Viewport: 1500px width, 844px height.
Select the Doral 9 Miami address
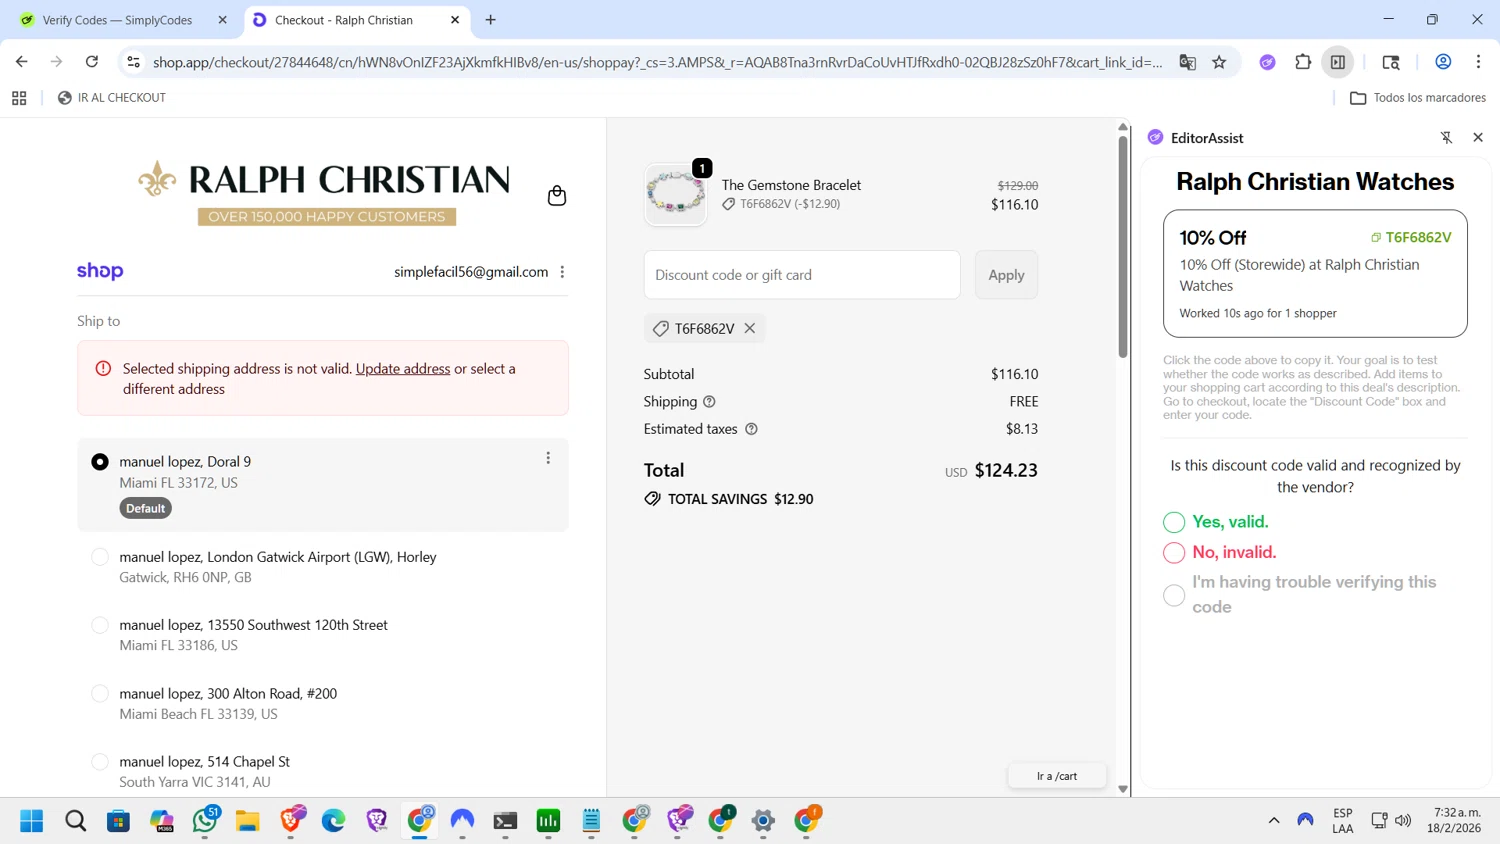point(100,462)
